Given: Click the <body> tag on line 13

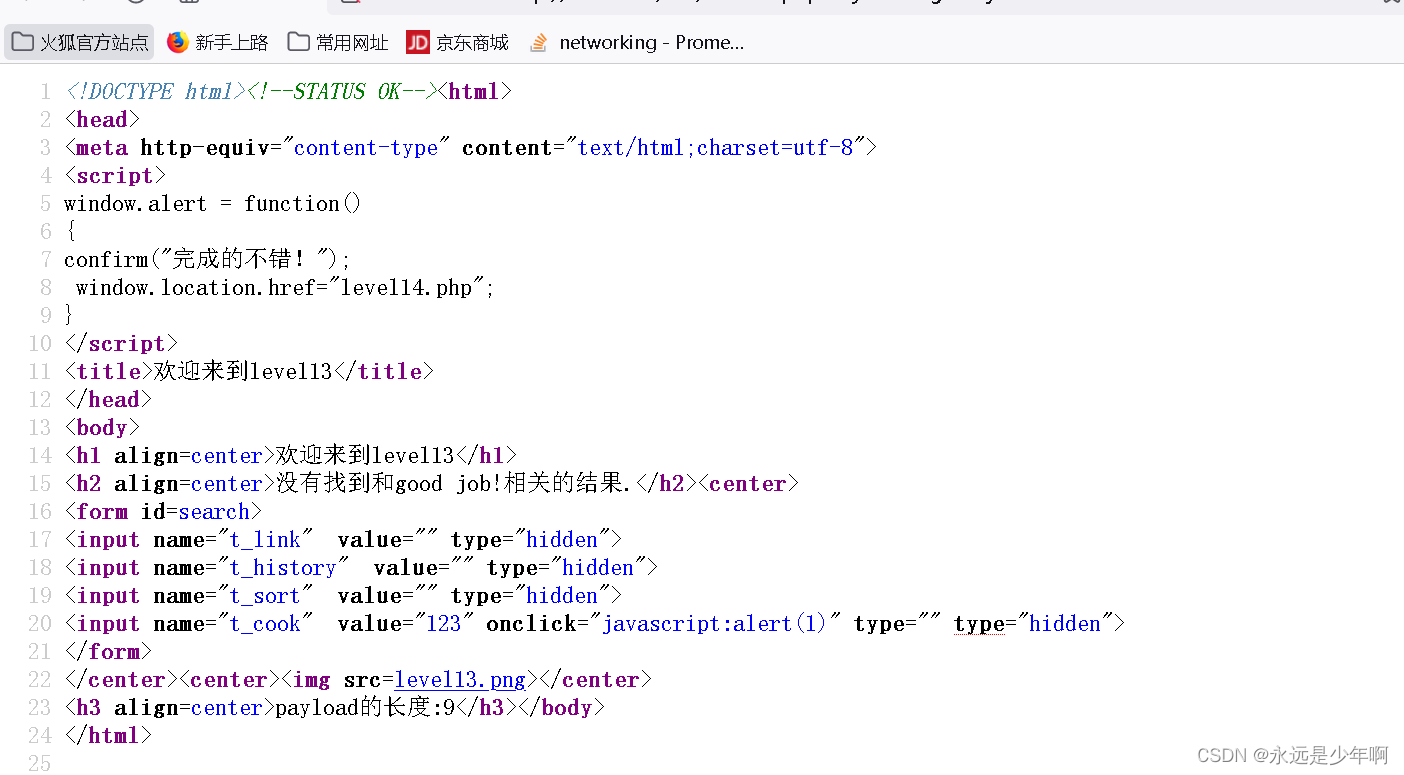Looking at the screenshot, I should (102, 428).
